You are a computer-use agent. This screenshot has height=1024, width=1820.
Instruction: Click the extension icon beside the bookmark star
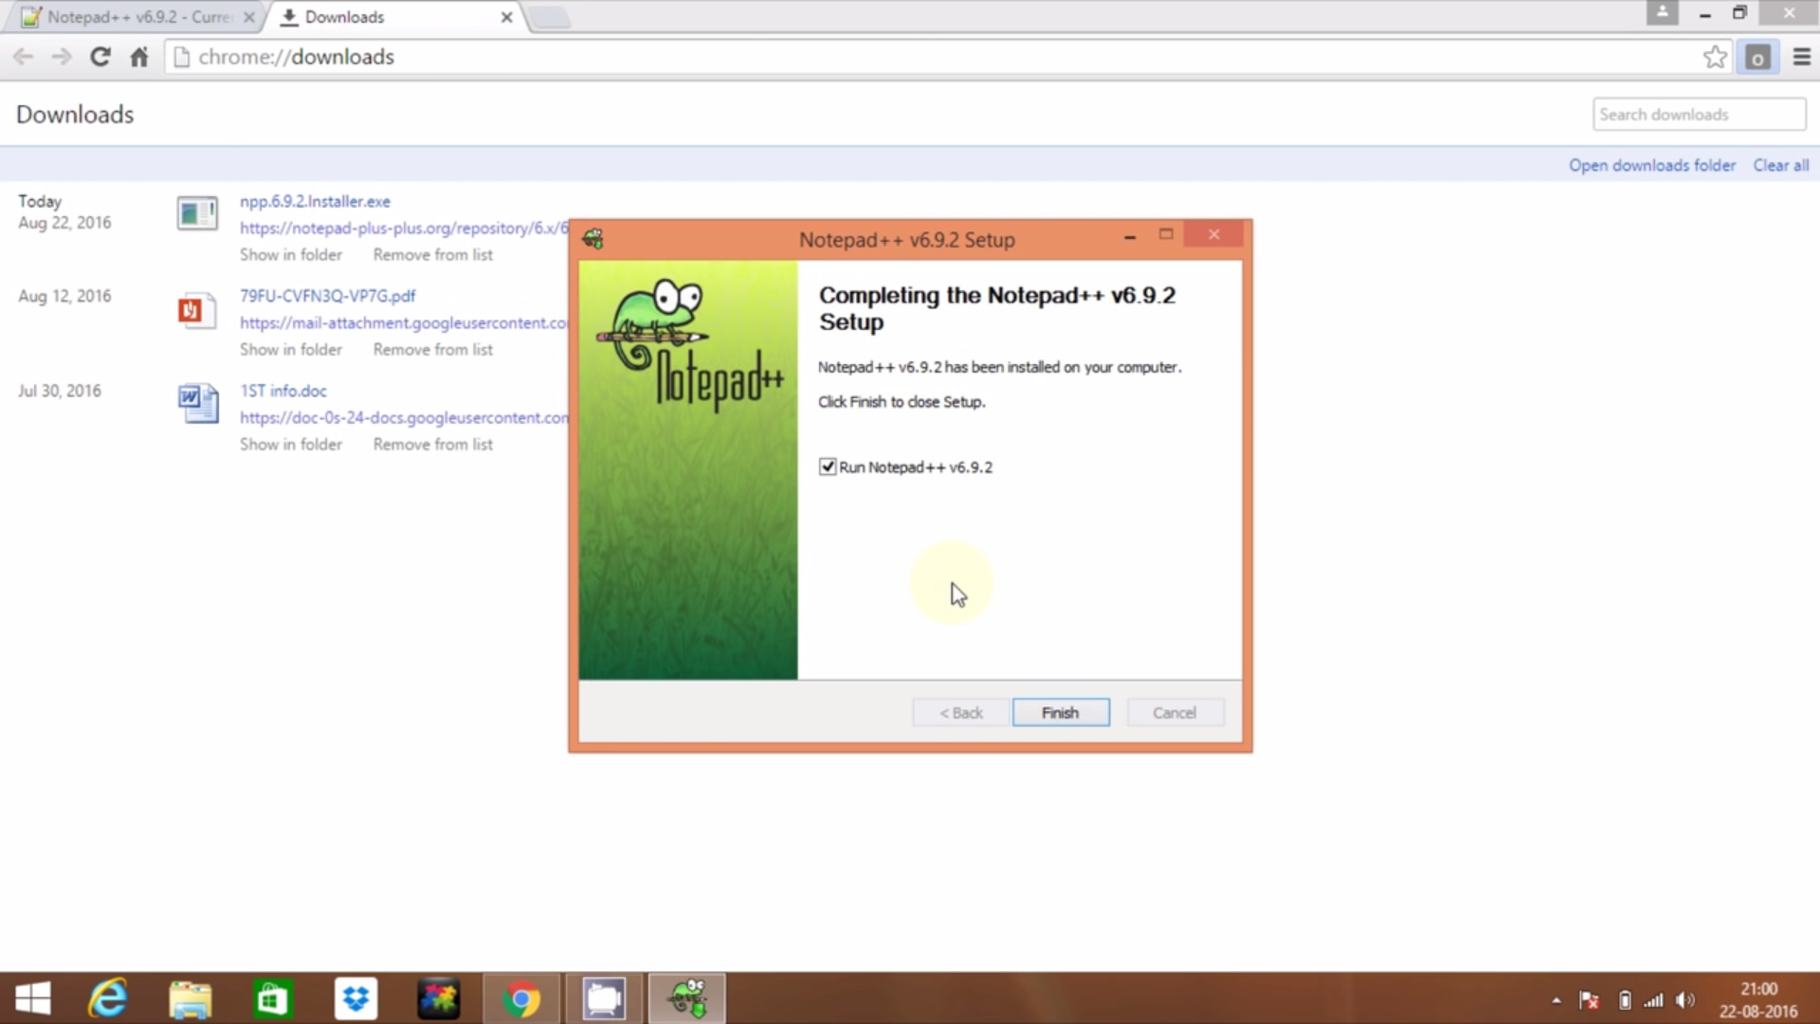click(x=1757, y=57)
